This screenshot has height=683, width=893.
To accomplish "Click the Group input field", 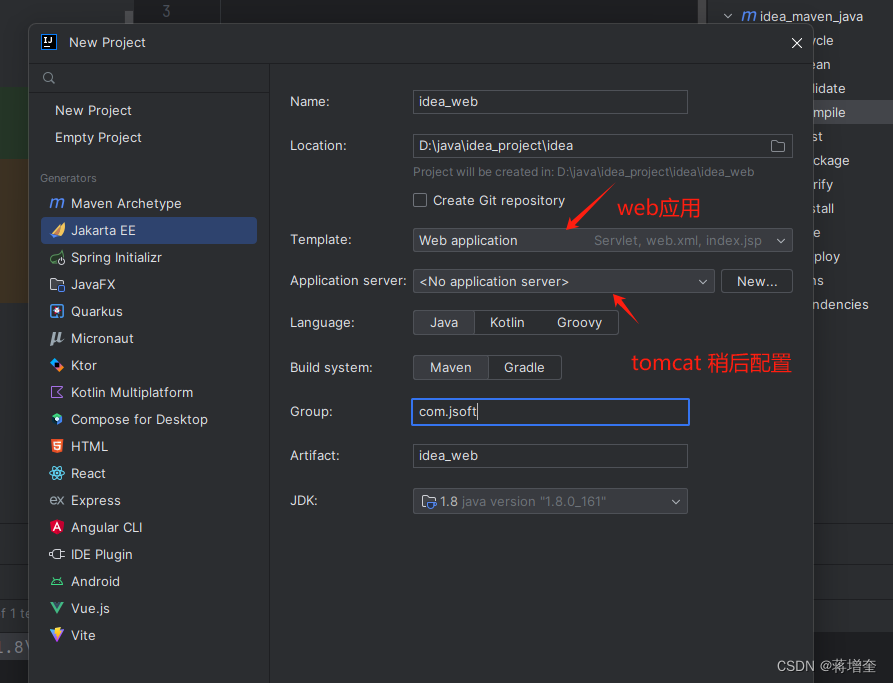I will pyautogui.click(x=550, y=412).
